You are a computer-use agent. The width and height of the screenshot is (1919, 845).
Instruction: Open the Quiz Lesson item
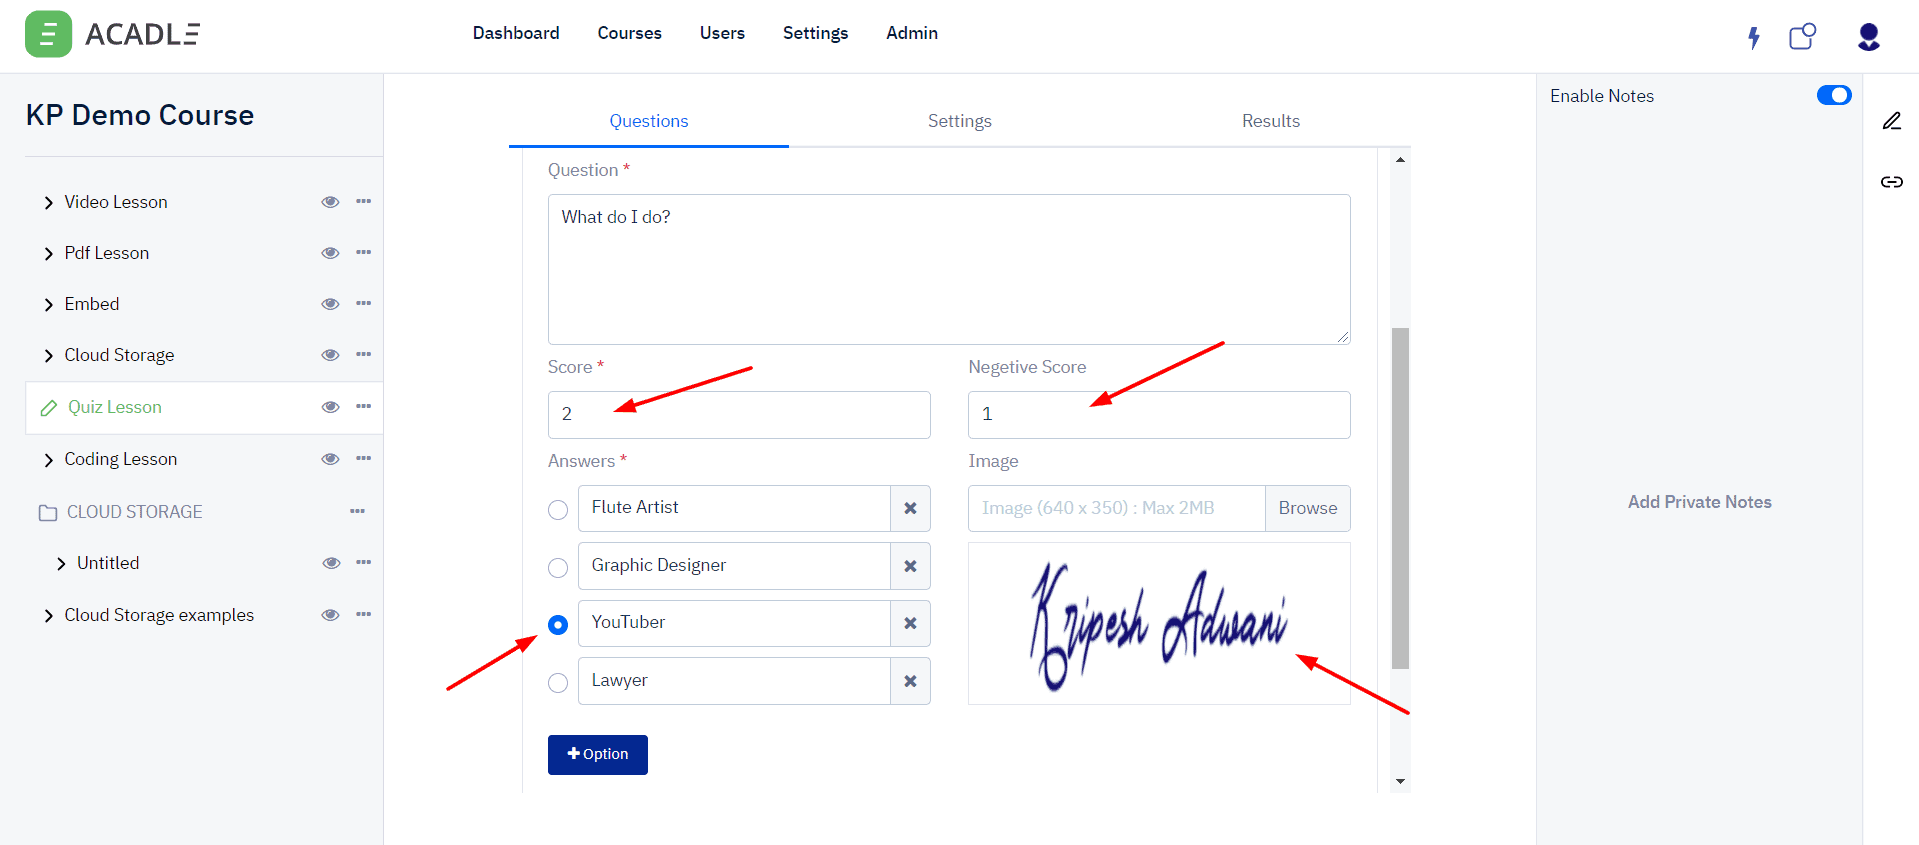click(115, 407)
